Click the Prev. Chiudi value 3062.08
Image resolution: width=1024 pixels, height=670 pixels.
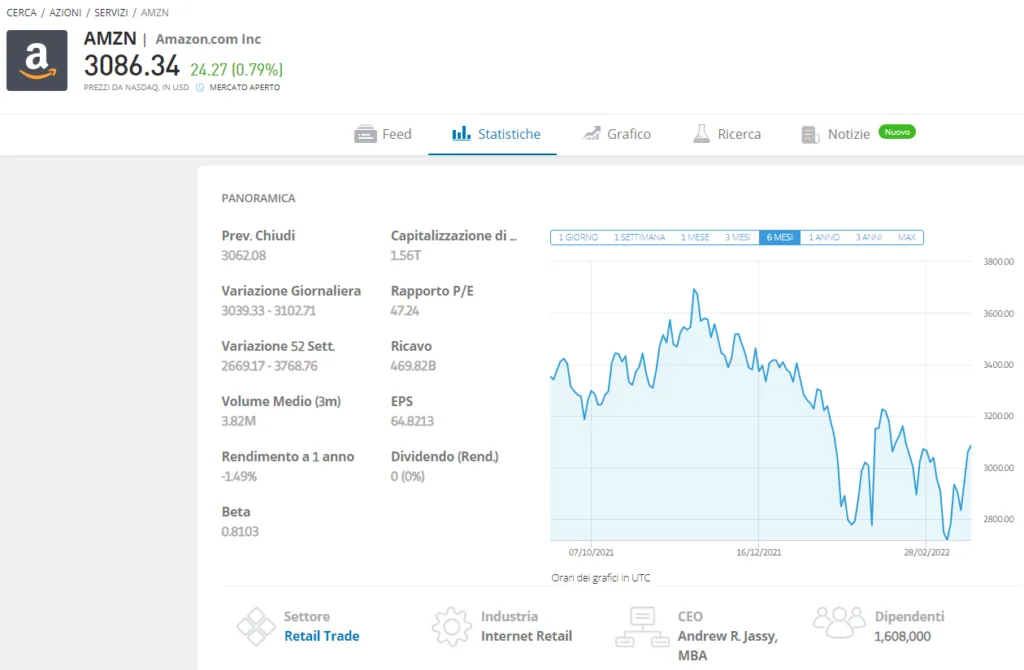pos(244,255)
